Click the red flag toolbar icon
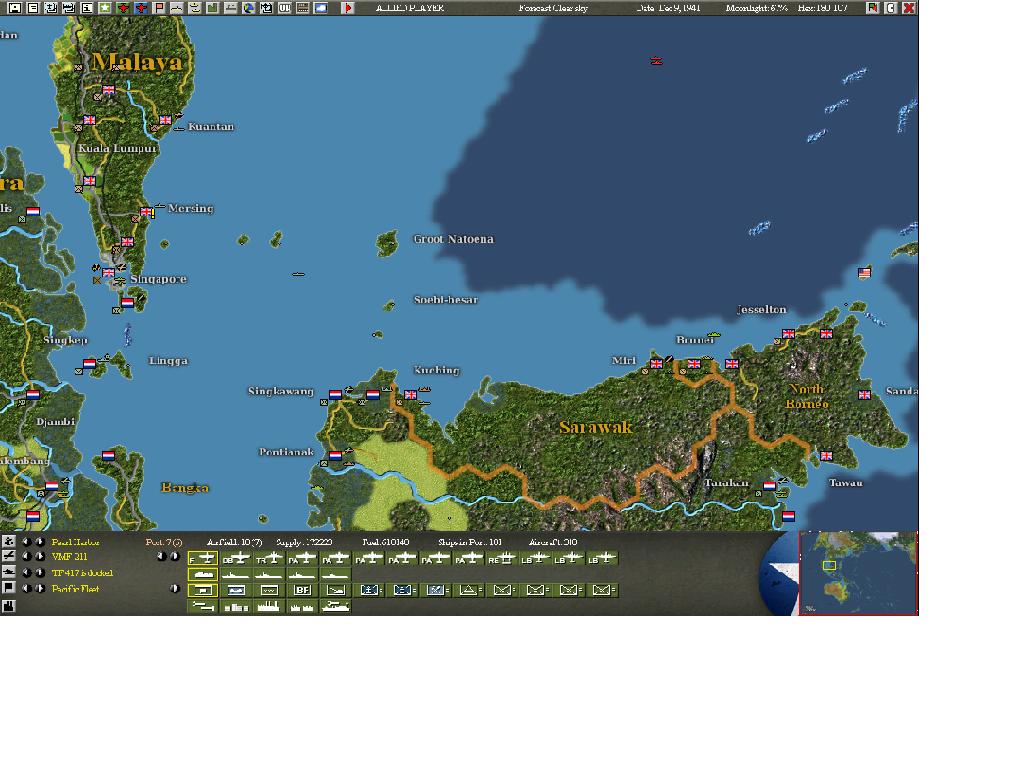The width and height of the screenshot is (1024, 768). pyautogui.click(x=159, y=8)
